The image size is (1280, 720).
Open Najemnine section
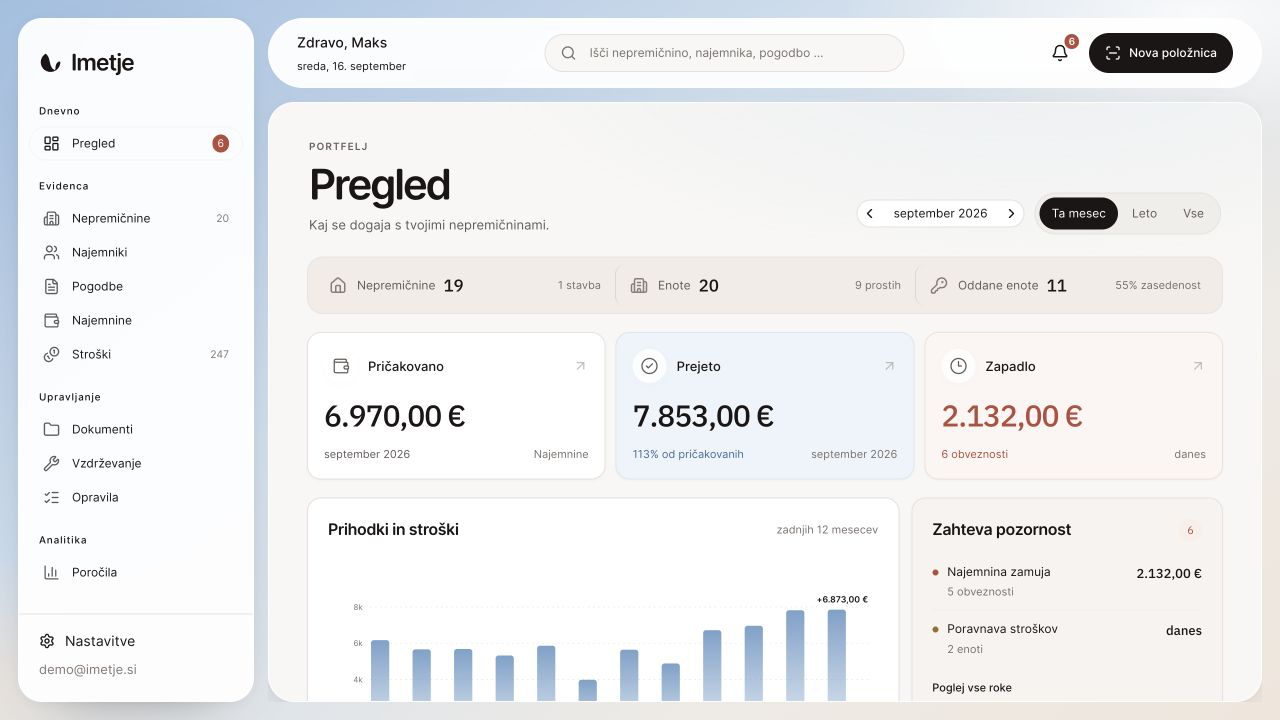(x=136, y=320)
